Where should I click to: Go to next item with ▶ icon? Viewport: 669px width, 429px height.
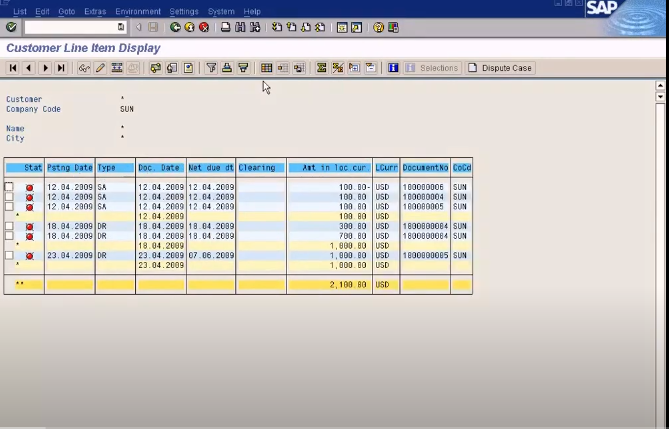click(45, 68)
